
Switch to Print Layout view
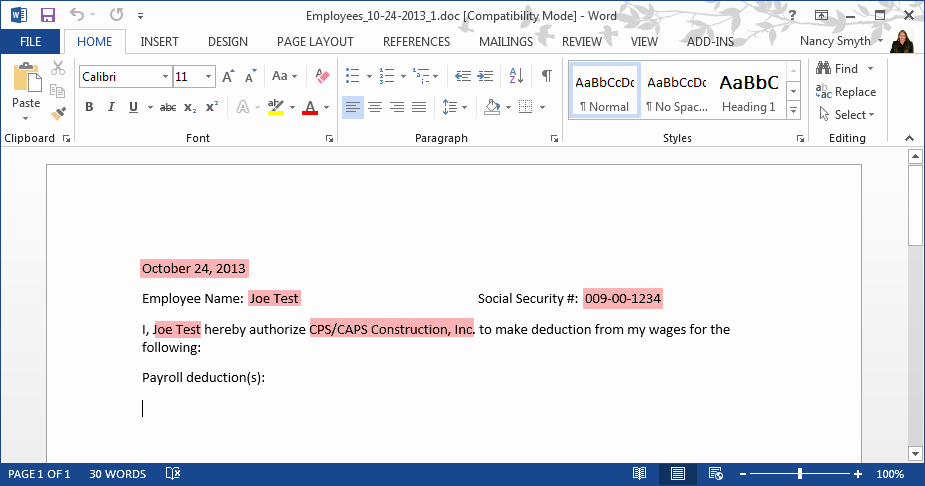click(x=678, y=474)
